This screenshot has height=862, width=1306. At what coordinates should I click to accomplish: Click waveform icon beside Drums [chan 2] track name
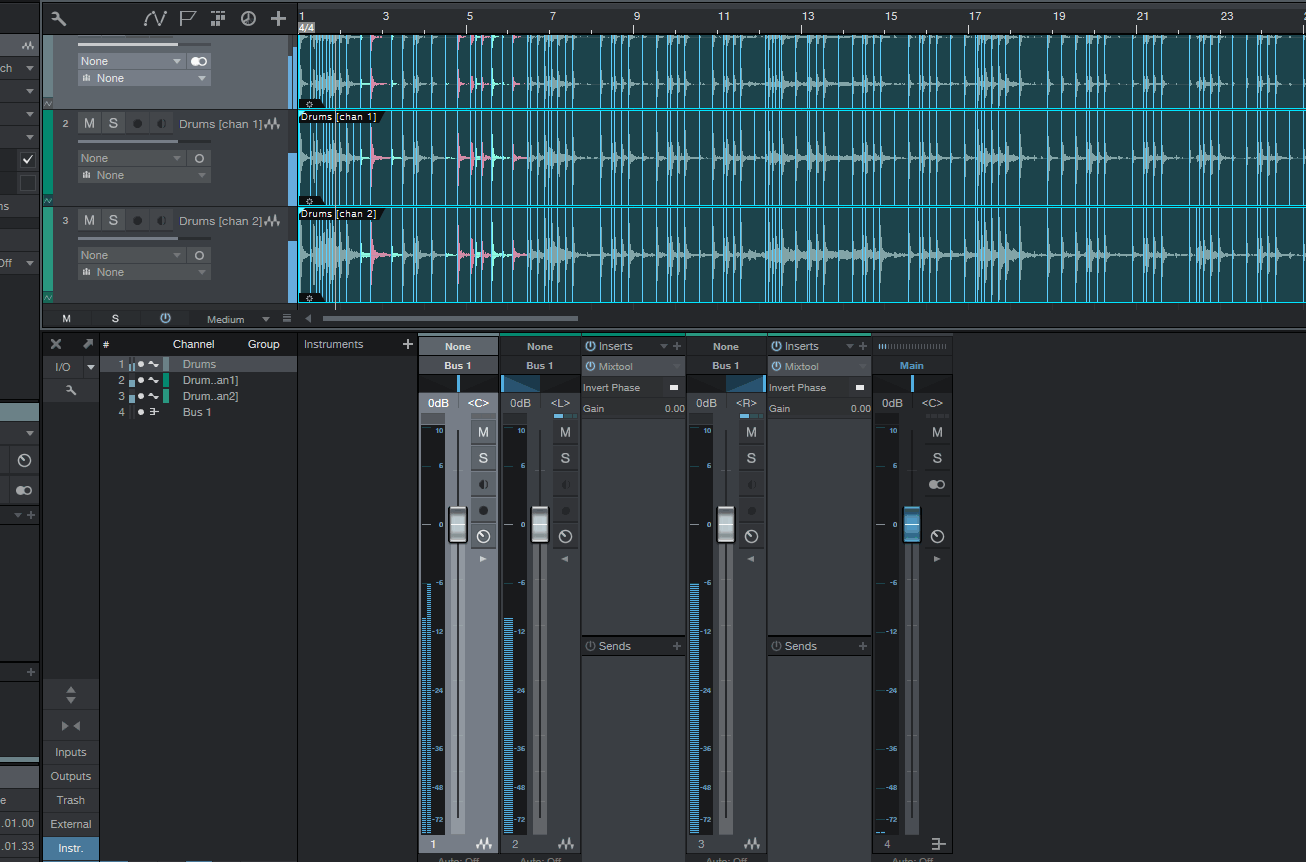pyautogui.click(x=272, y=221)
